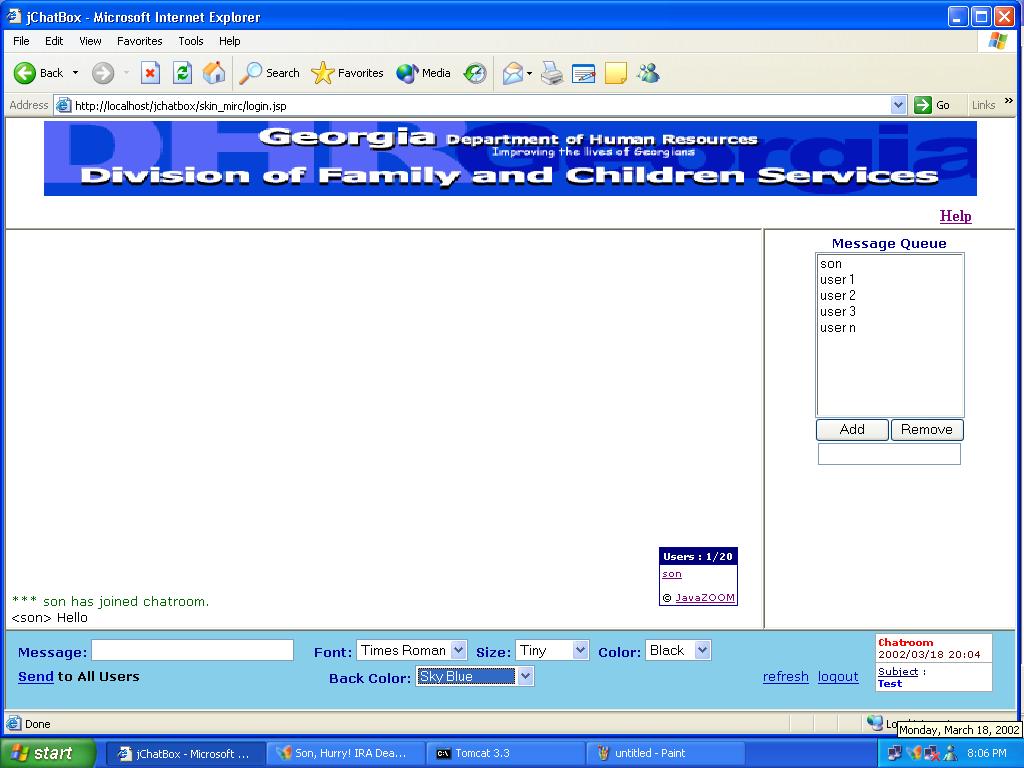Expand the Links toolbar chevron
Viewport: 1024px width, 768px height.
1009,101
